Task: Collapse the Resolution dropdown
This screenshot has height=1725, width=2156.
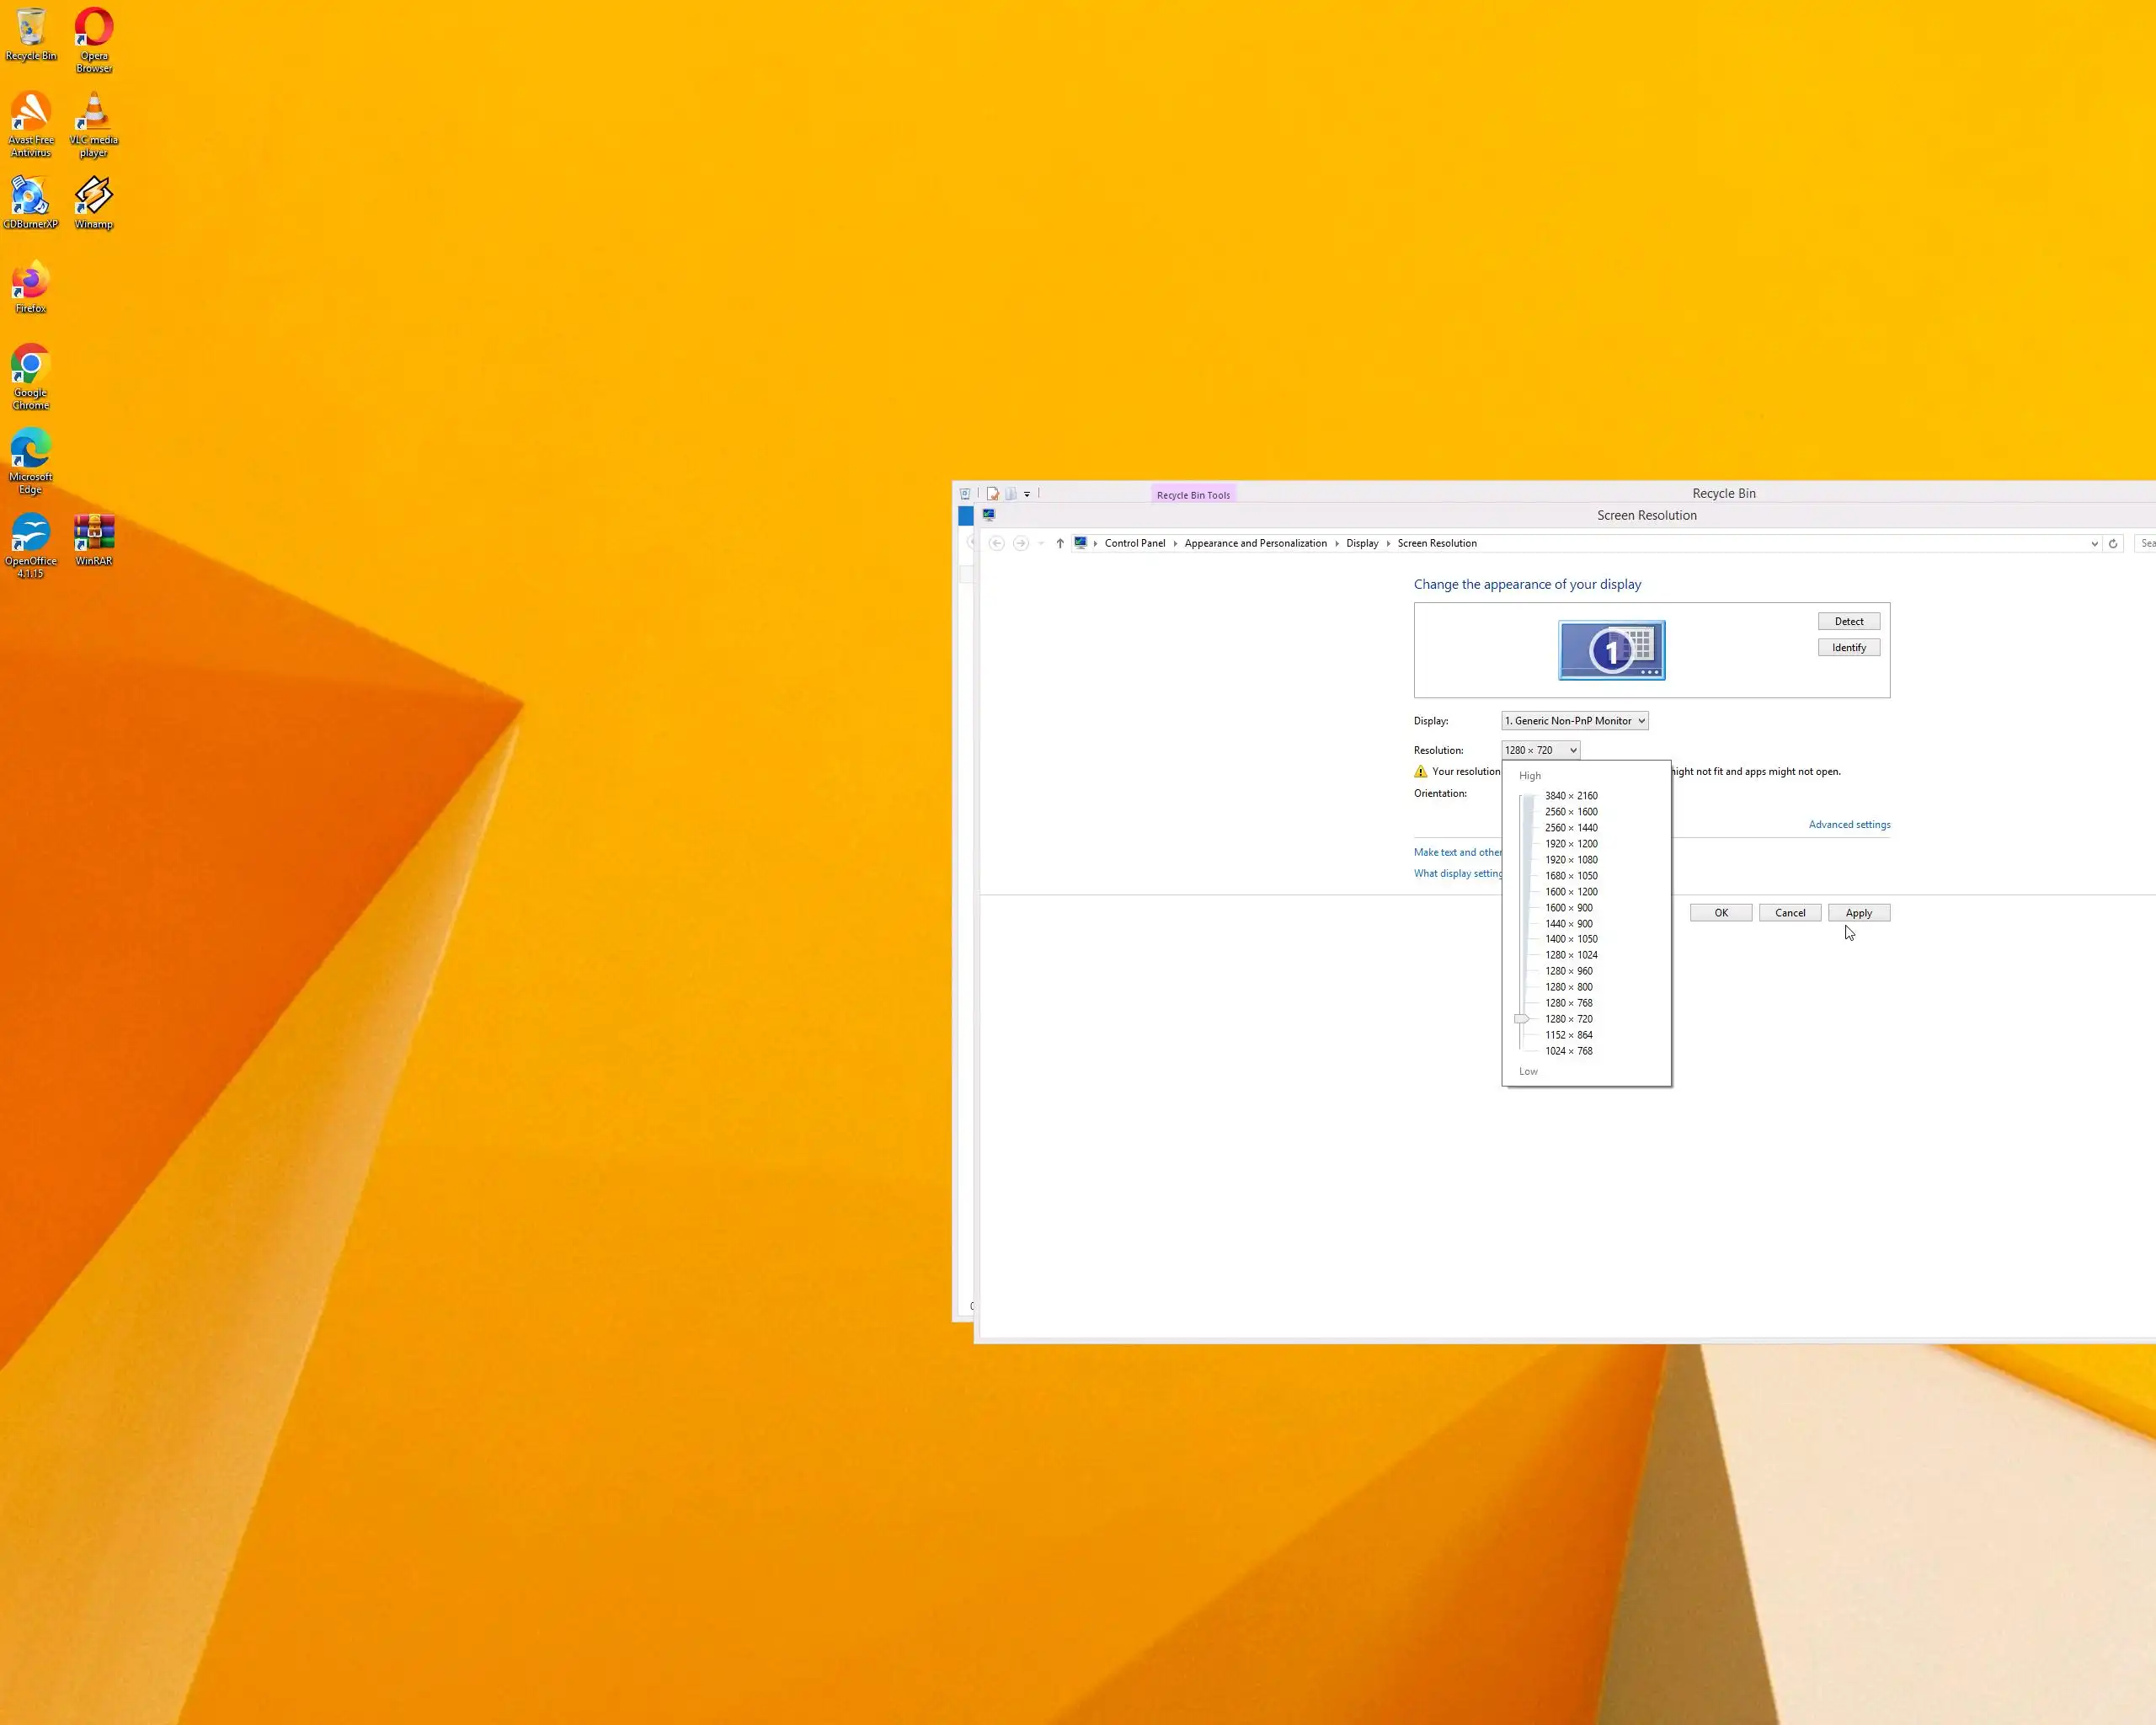Action: (x=1540, y=750)
